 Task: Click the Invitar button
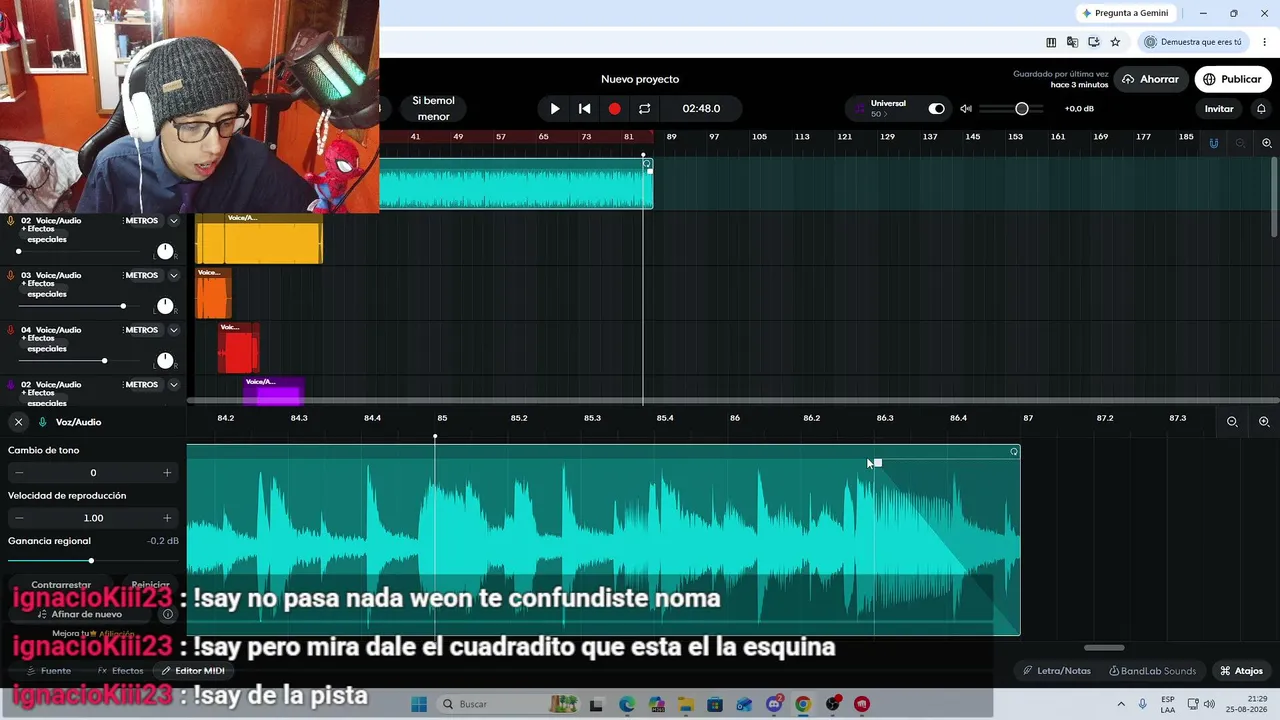click(1219, 108)
